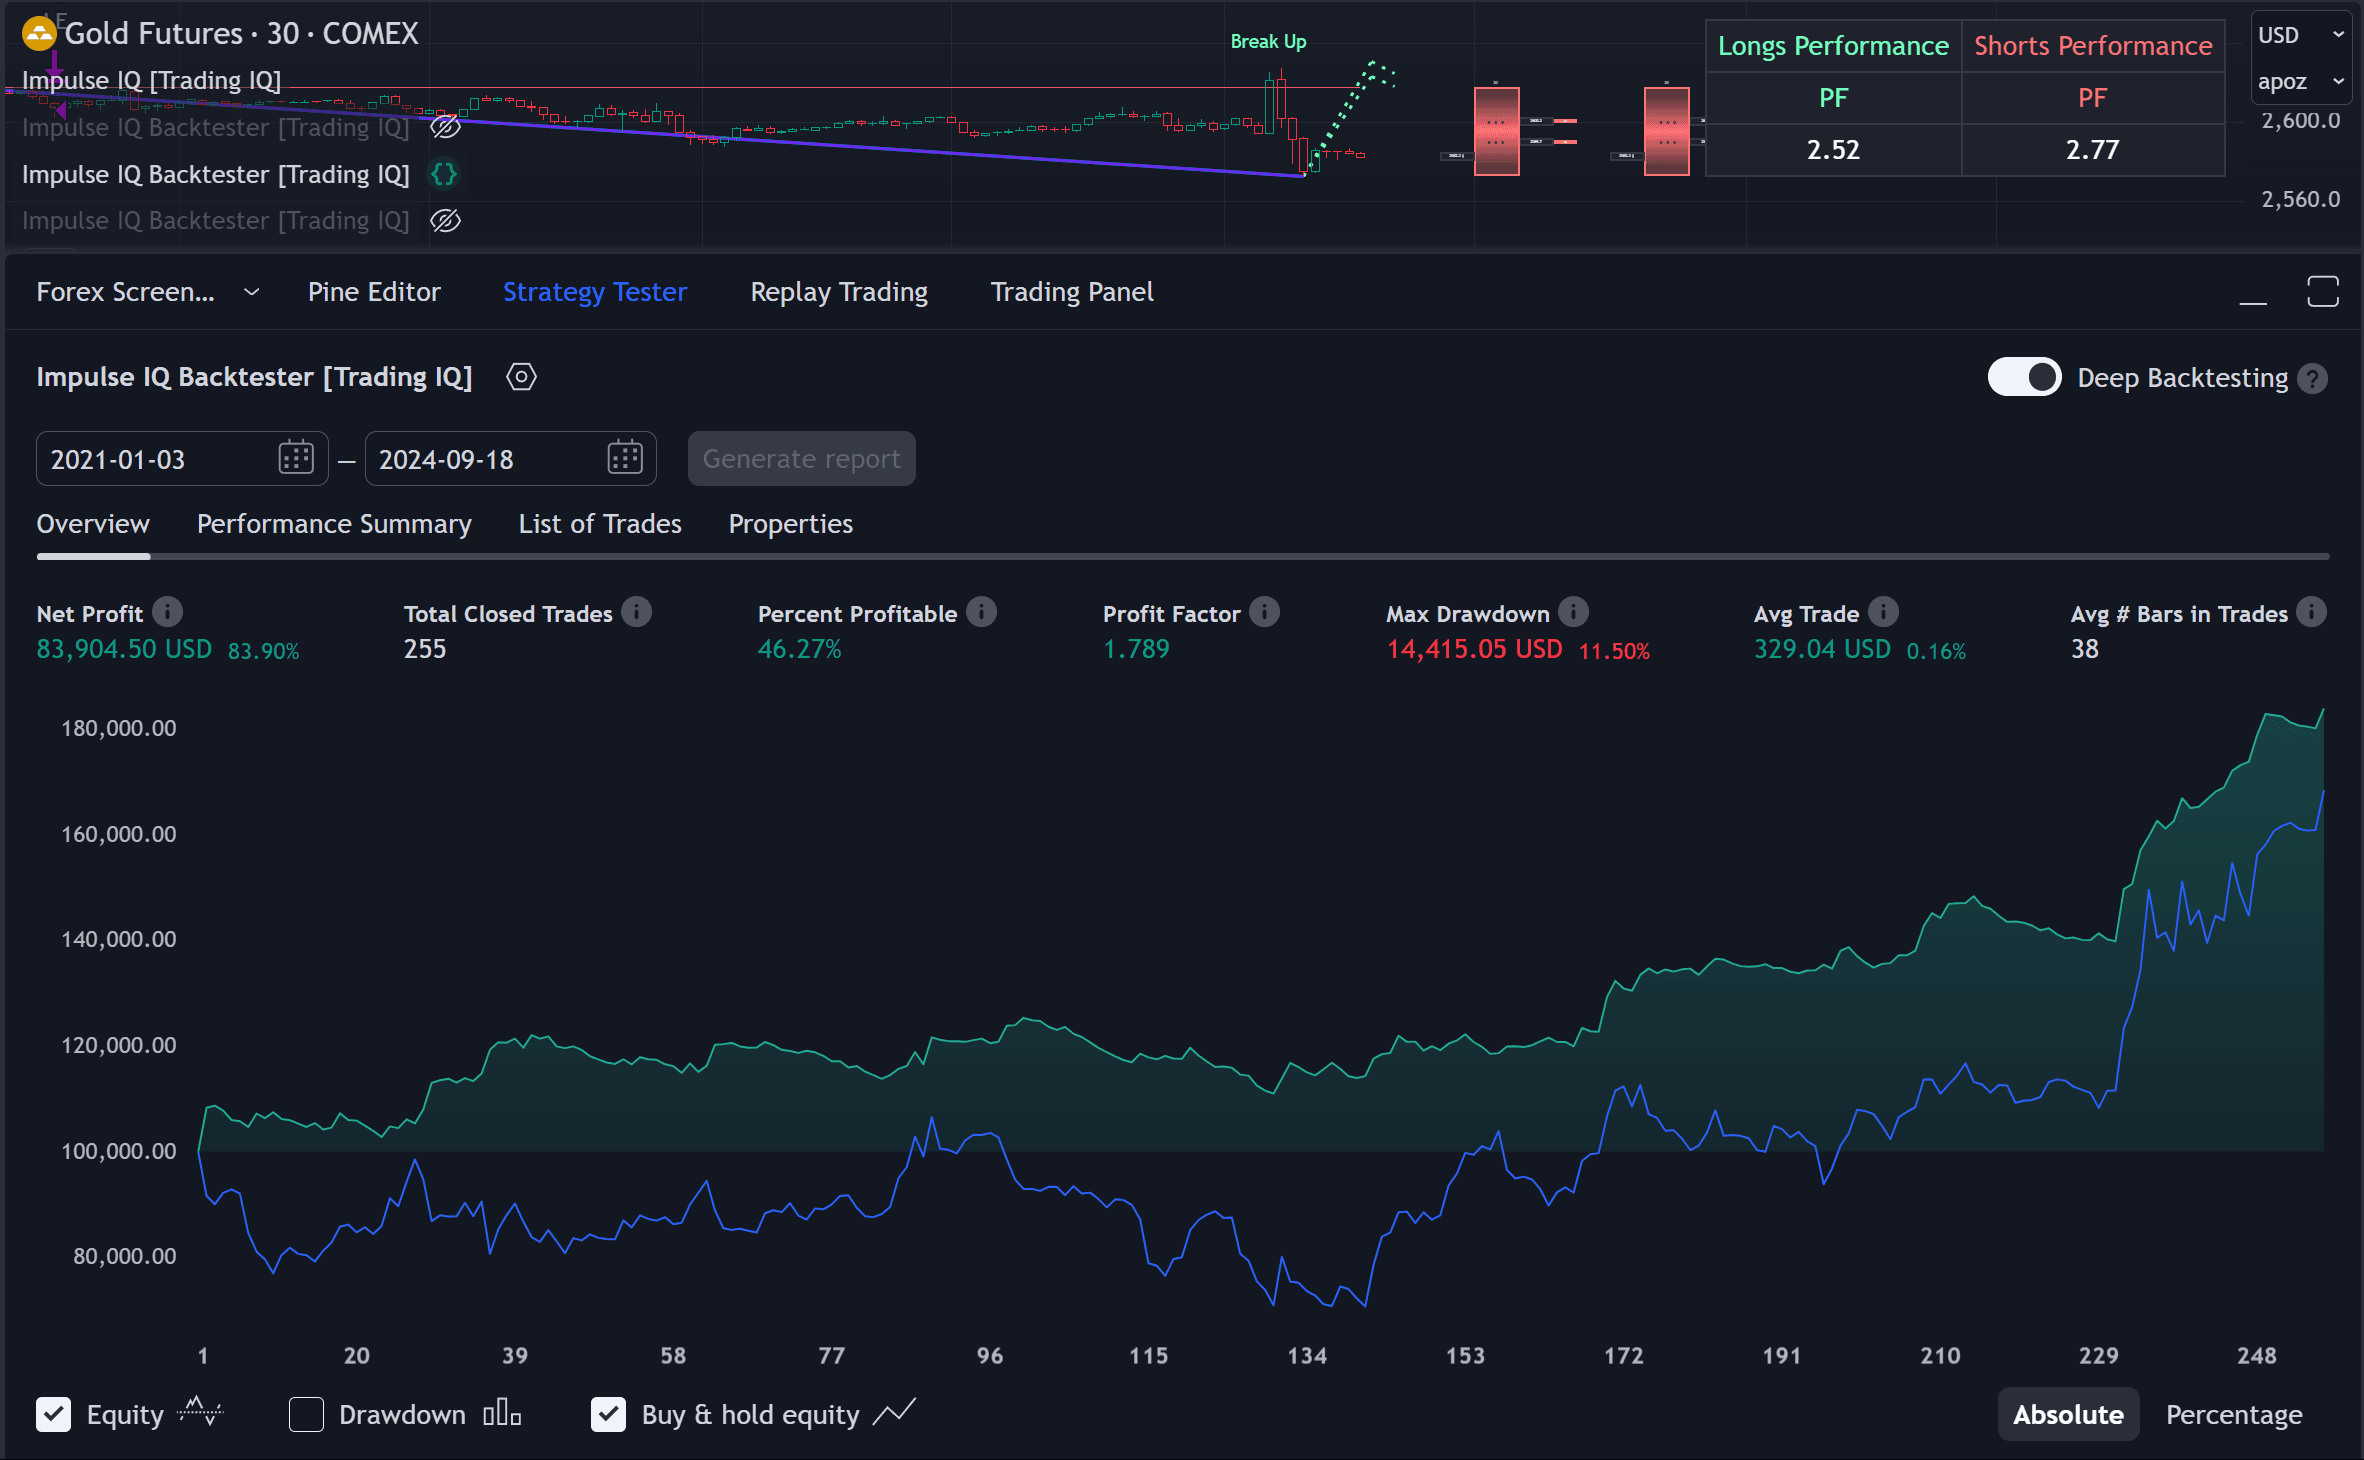Click Longs Performance table header
Screen dimensions: 2364x1460
click(1833, 46)
